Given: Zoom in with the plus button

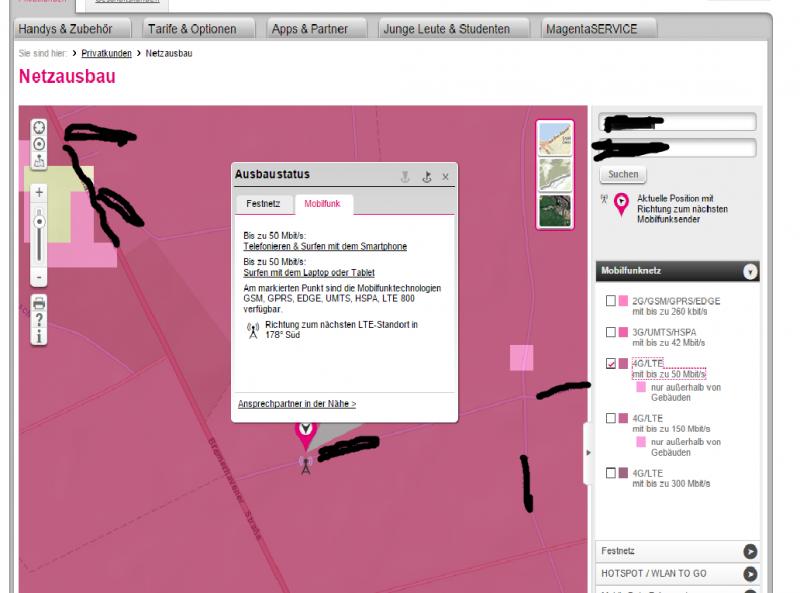Looking at the screenshot, I should (x=39, y=192).
